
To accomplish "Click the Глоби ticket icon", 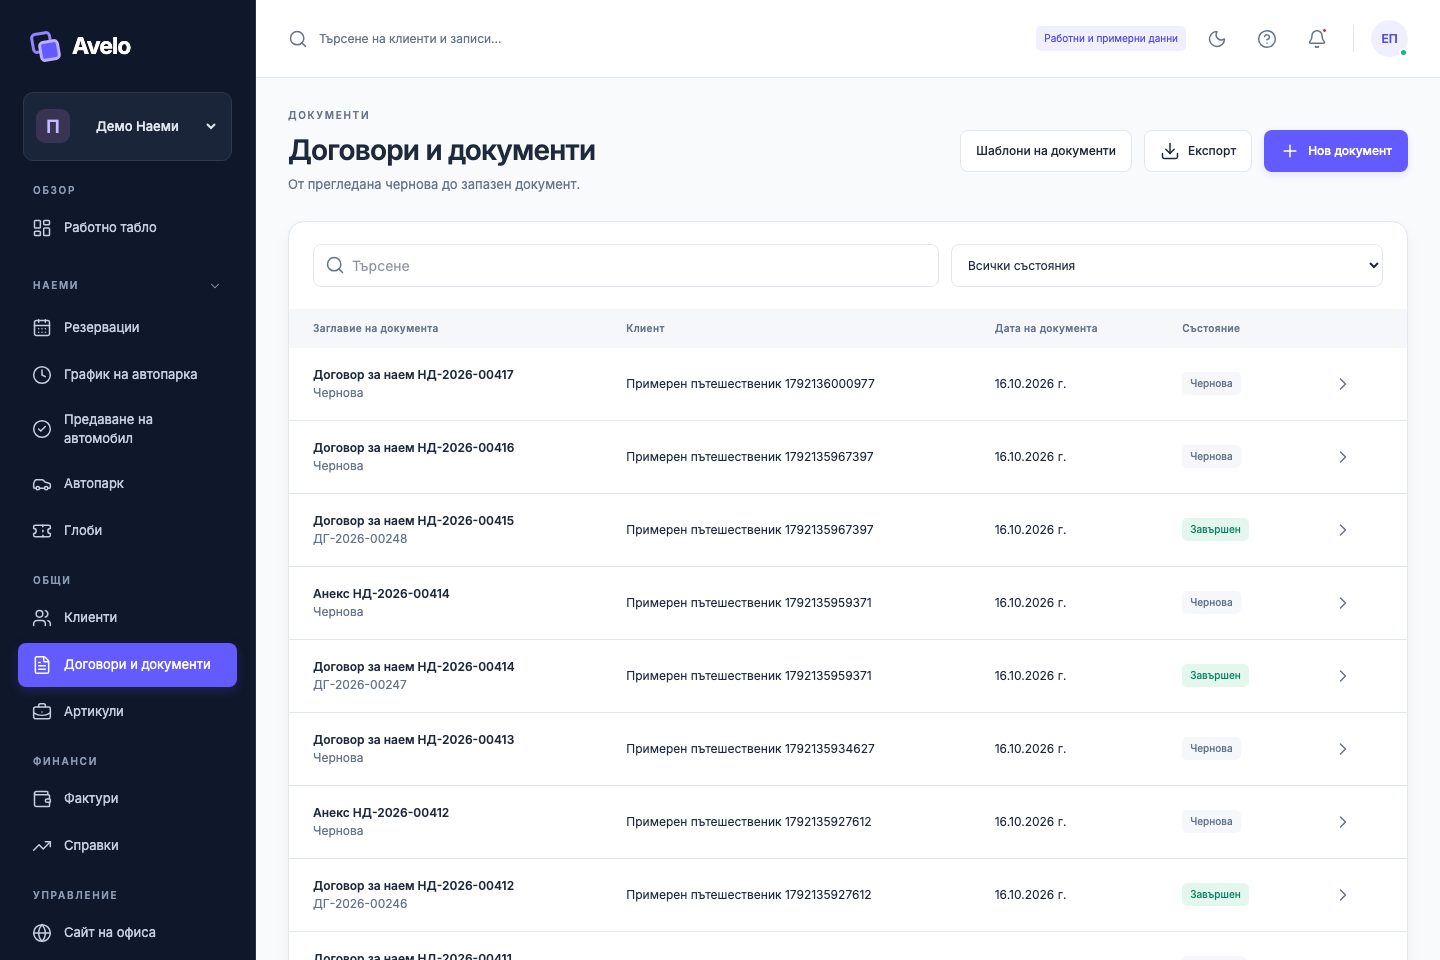I will pos(42,531).
